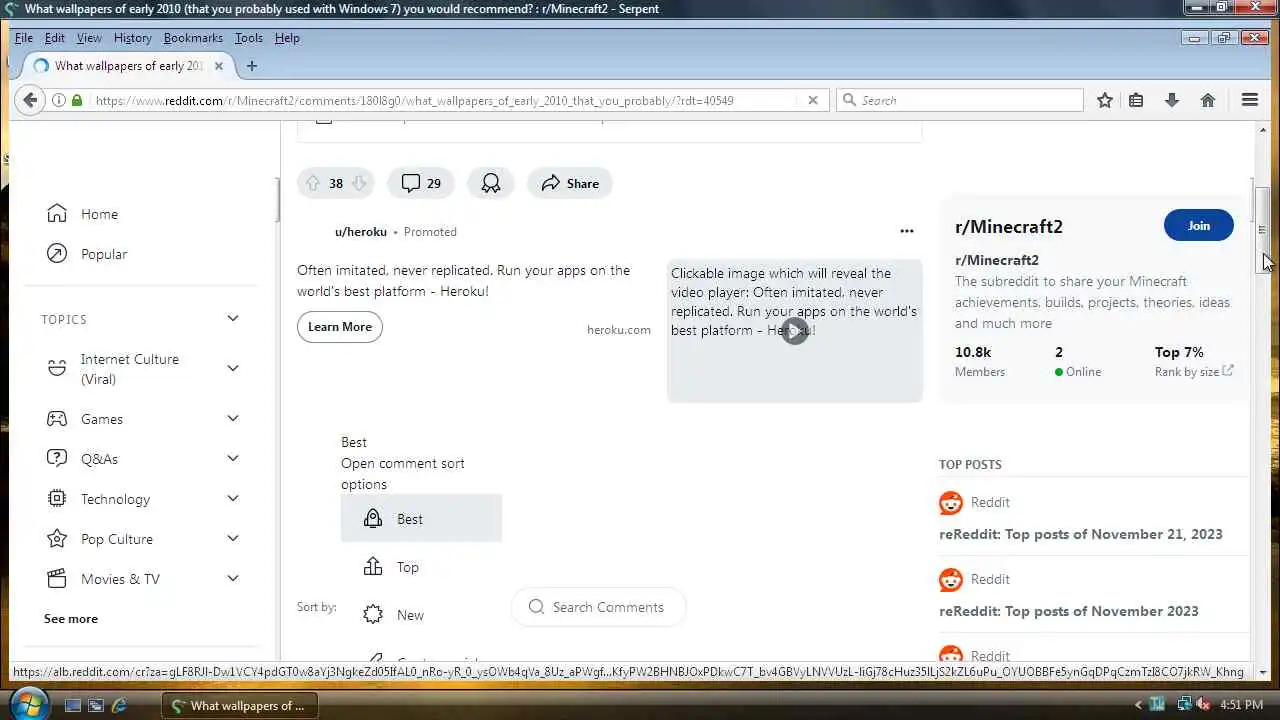Expand Internet Culture (Viral) topic
Image resolution: width=1280 pixels, height=720 pixels.
pyautogui.click(x=233, y=368)
